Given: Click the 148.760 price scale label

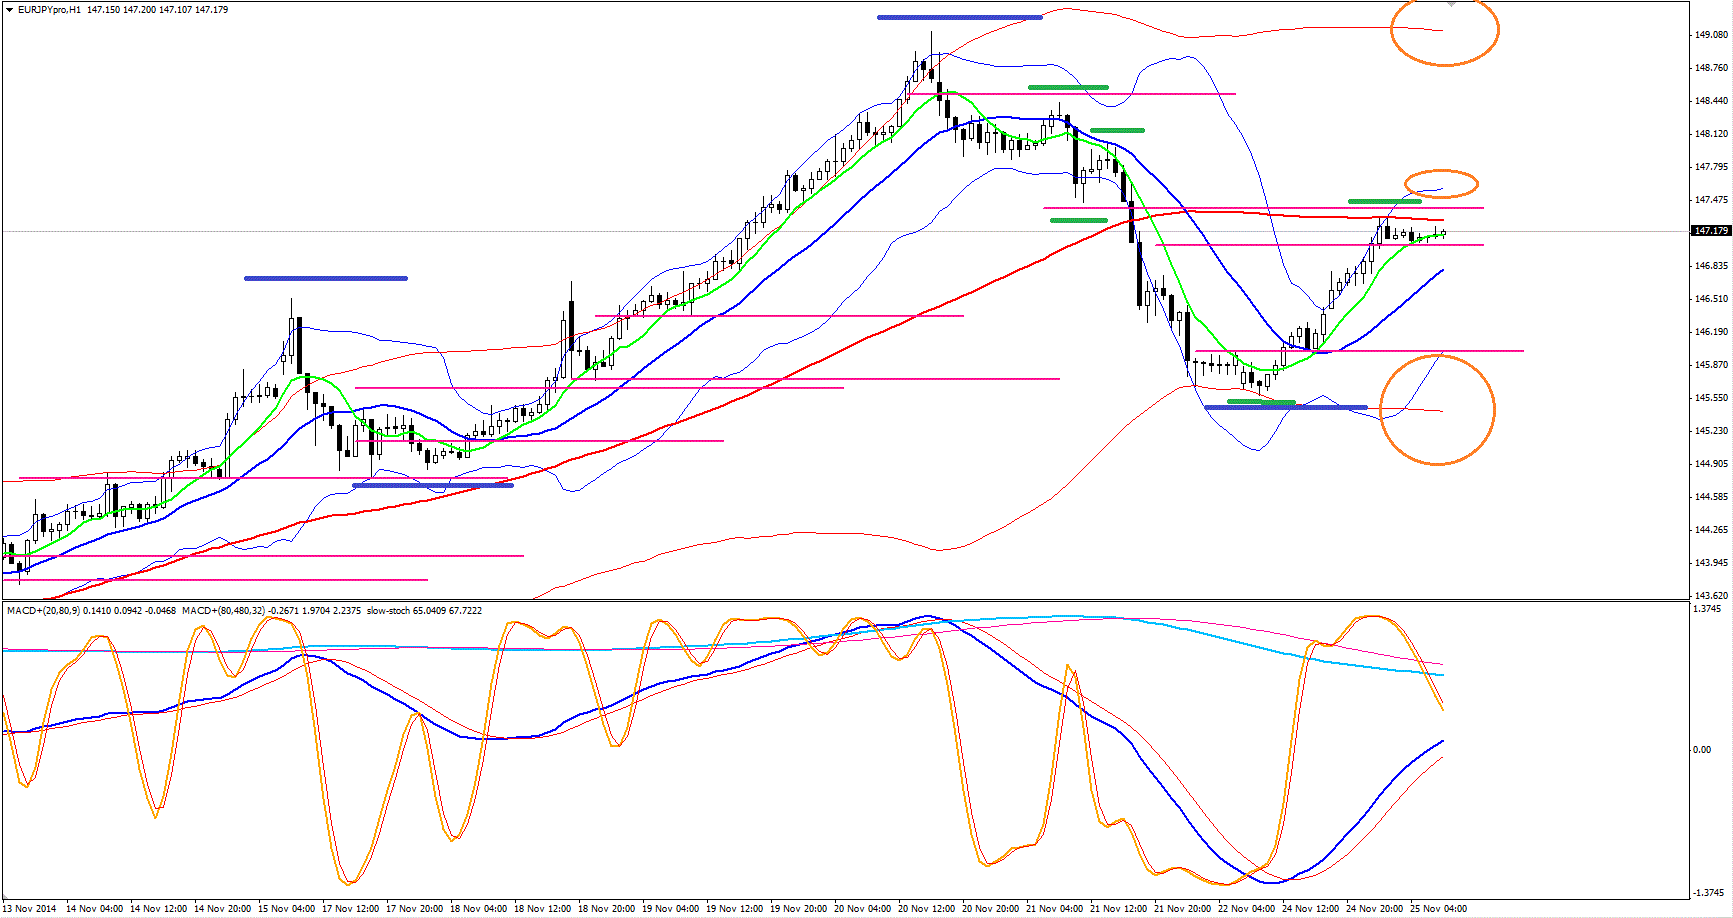Looking at the screenshot, I should (x=1711, y=68).
